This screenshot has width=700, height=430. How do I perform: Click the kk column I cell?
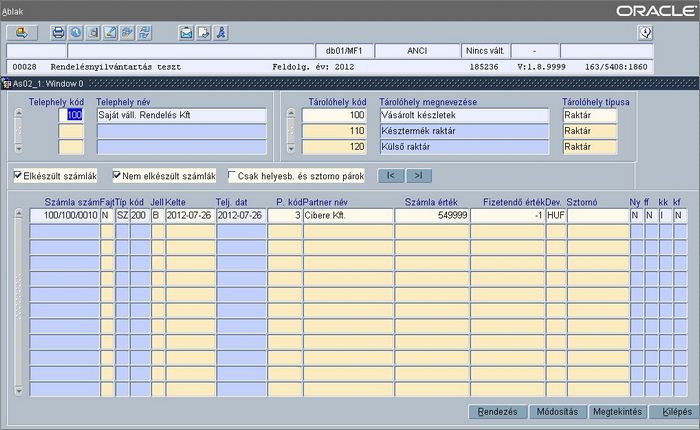coord(665,215)
